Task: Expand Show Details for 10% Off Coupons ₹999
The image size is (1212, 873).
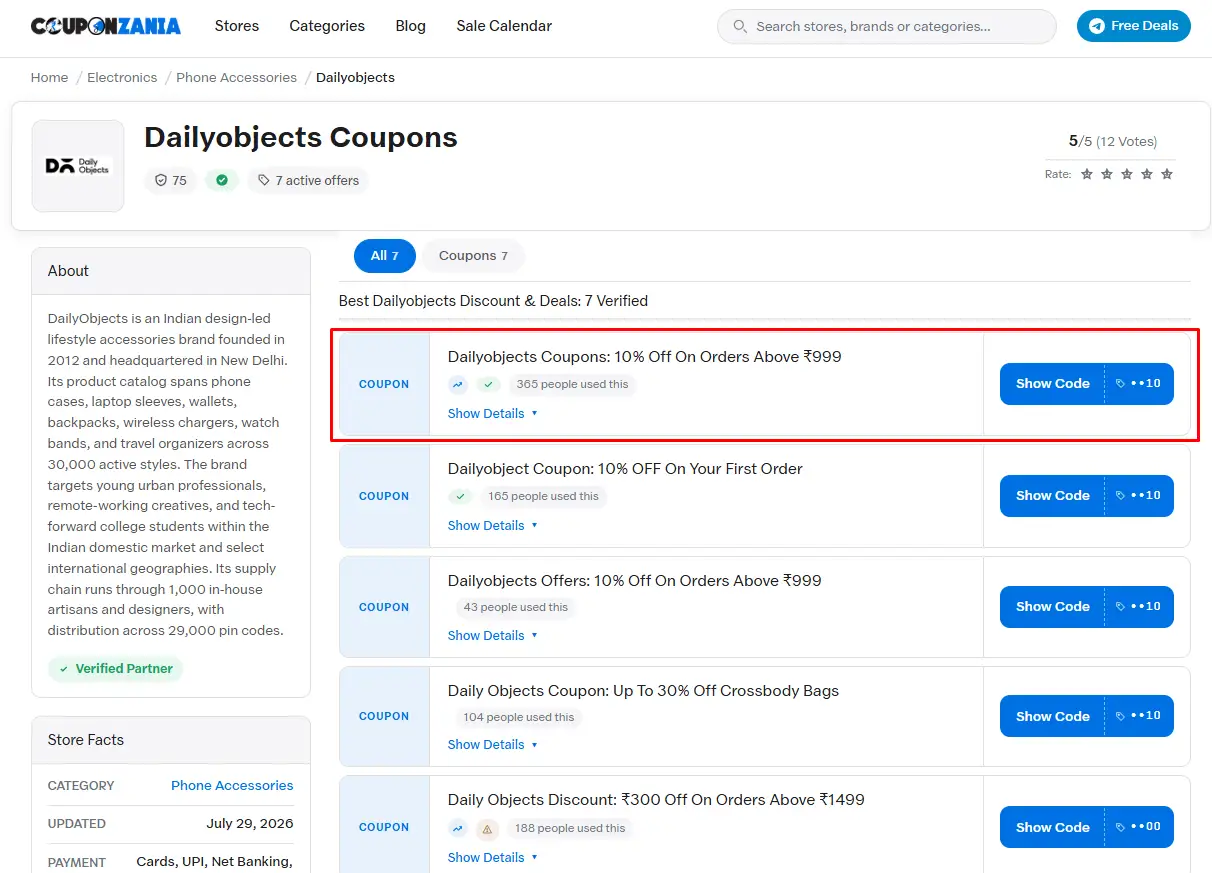Action: point(493,413)
